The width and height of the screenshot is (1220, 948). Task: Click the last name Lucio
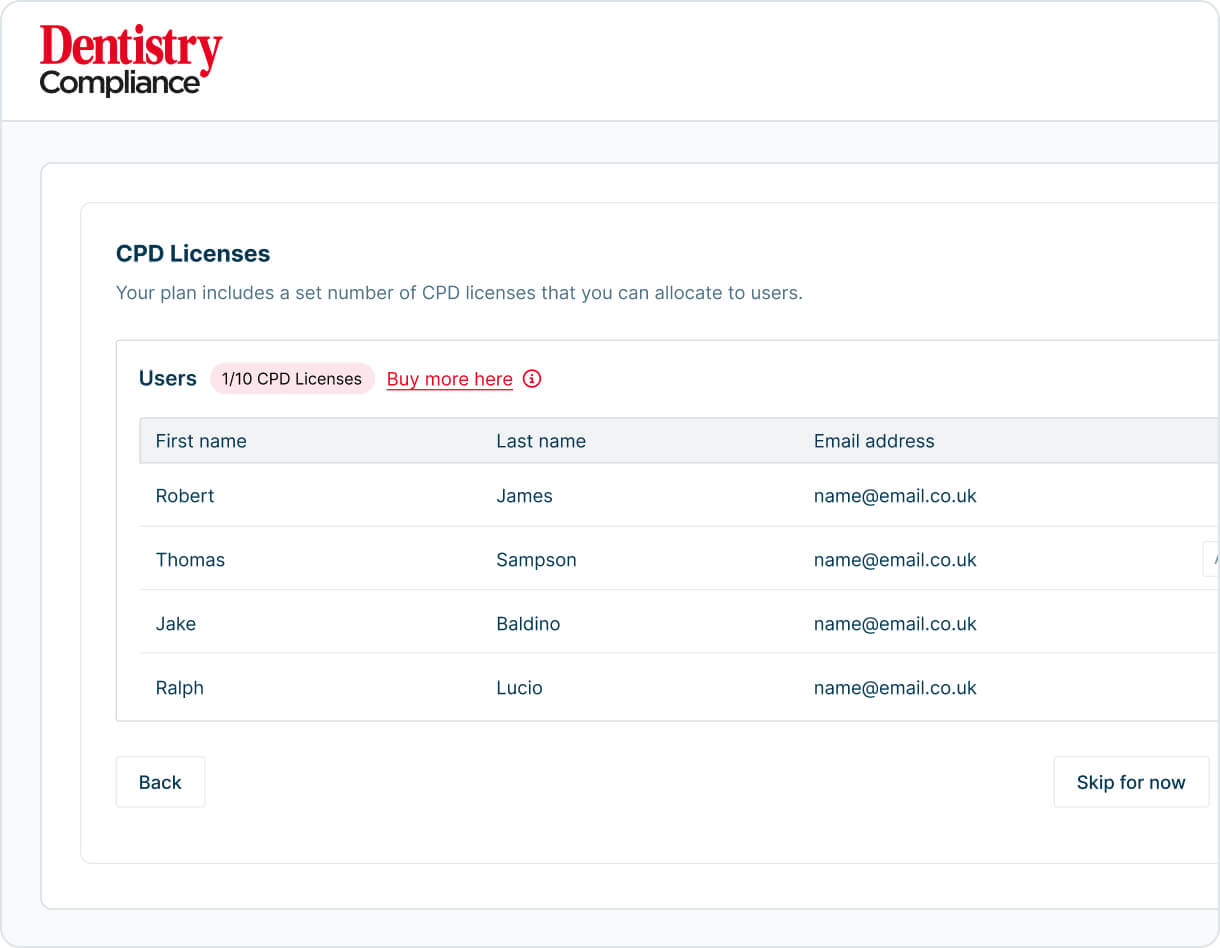(519, 688)
